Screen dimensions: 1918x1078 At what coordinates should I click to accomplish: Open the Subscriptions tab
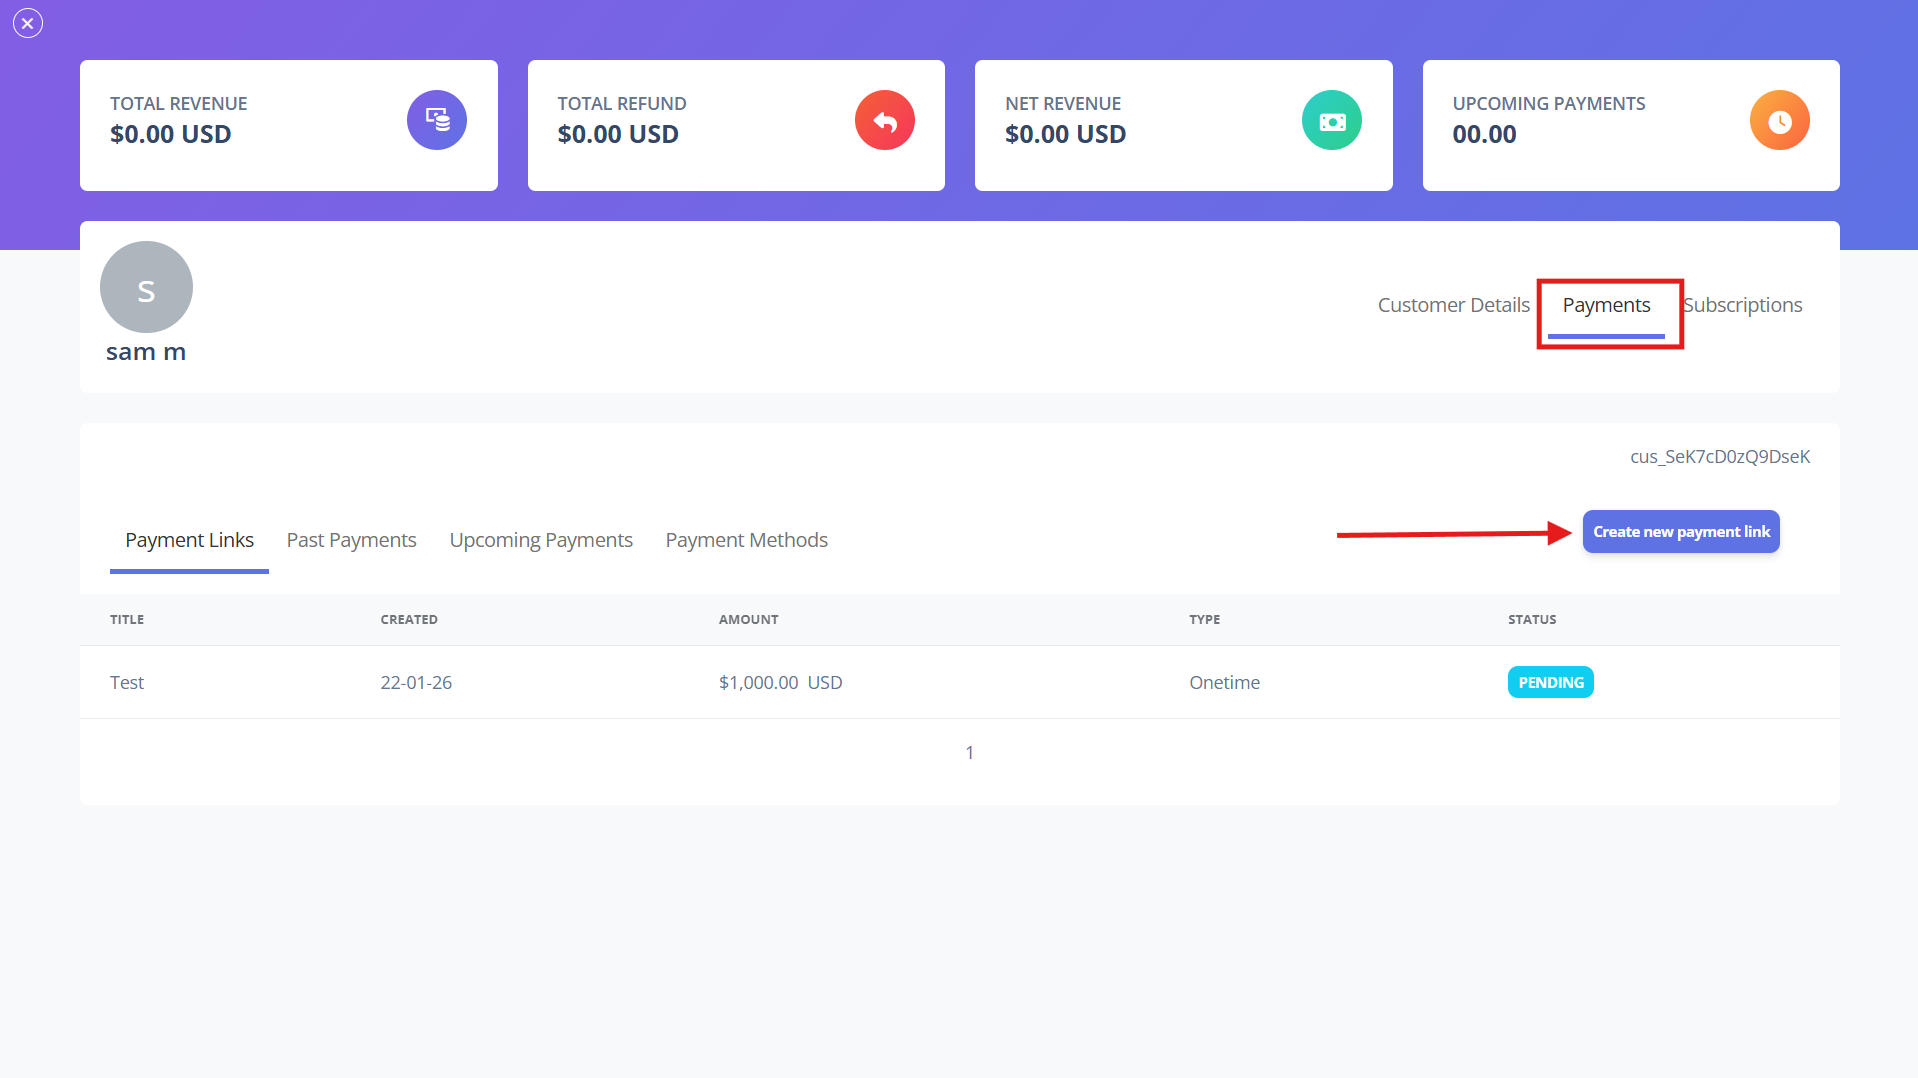[x=1743, y=305]
